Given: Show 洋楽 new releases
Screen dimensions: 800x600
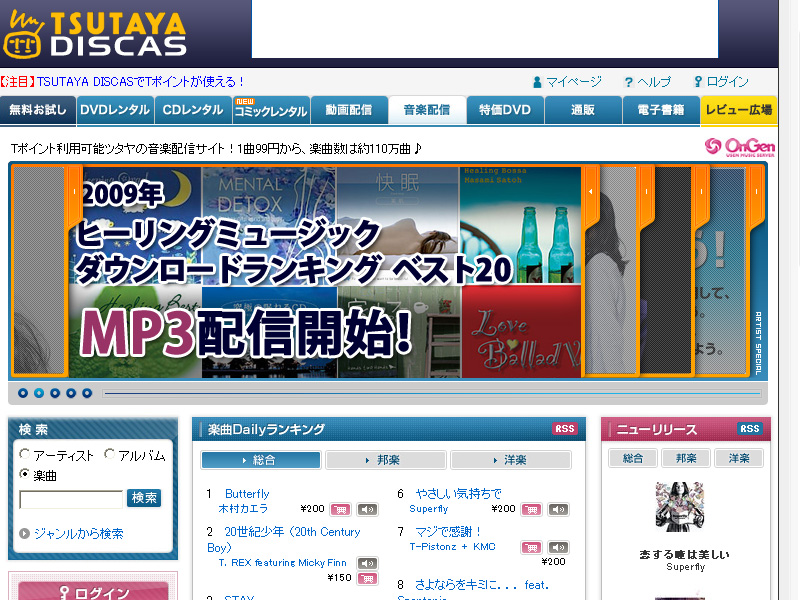Looking at the screenshot, I should (739, 458).
